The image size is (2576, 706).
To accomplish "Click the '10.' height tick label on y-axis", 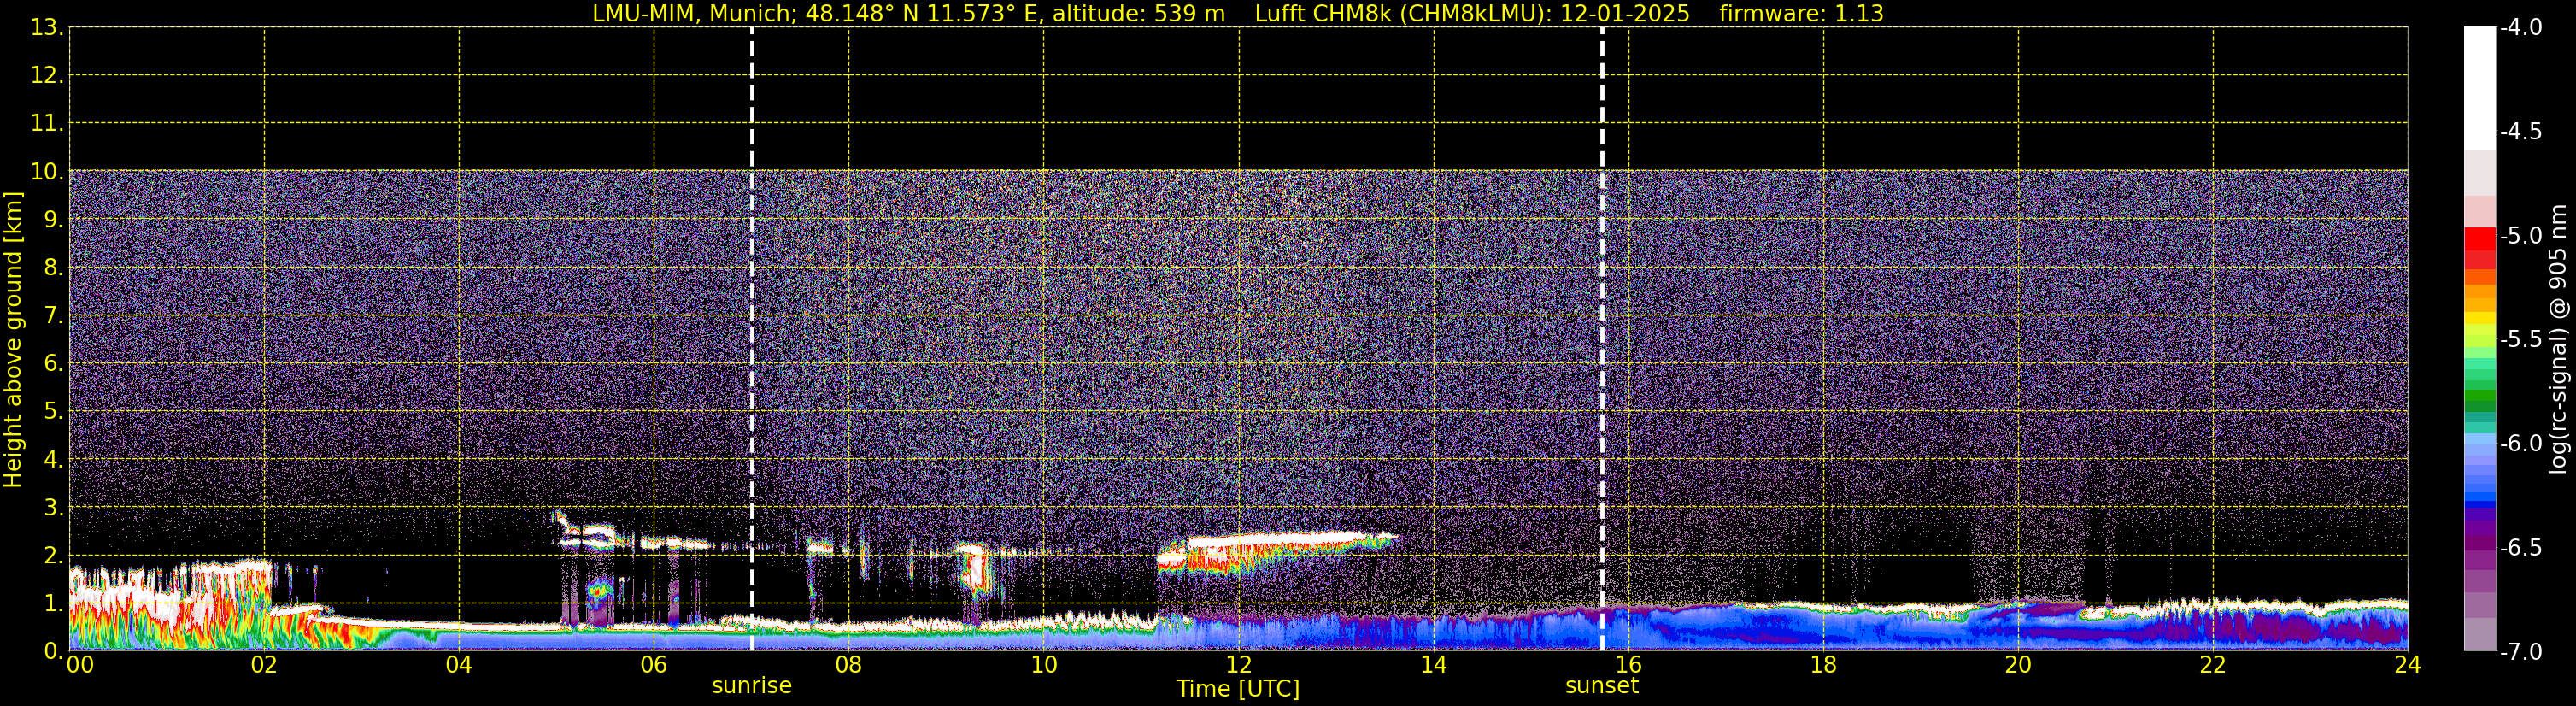I will (47, 172).
